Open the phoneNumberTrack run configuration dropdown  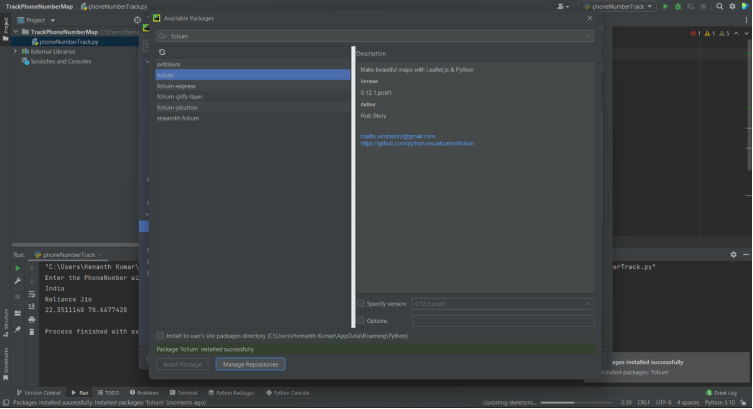coord(618,6)
